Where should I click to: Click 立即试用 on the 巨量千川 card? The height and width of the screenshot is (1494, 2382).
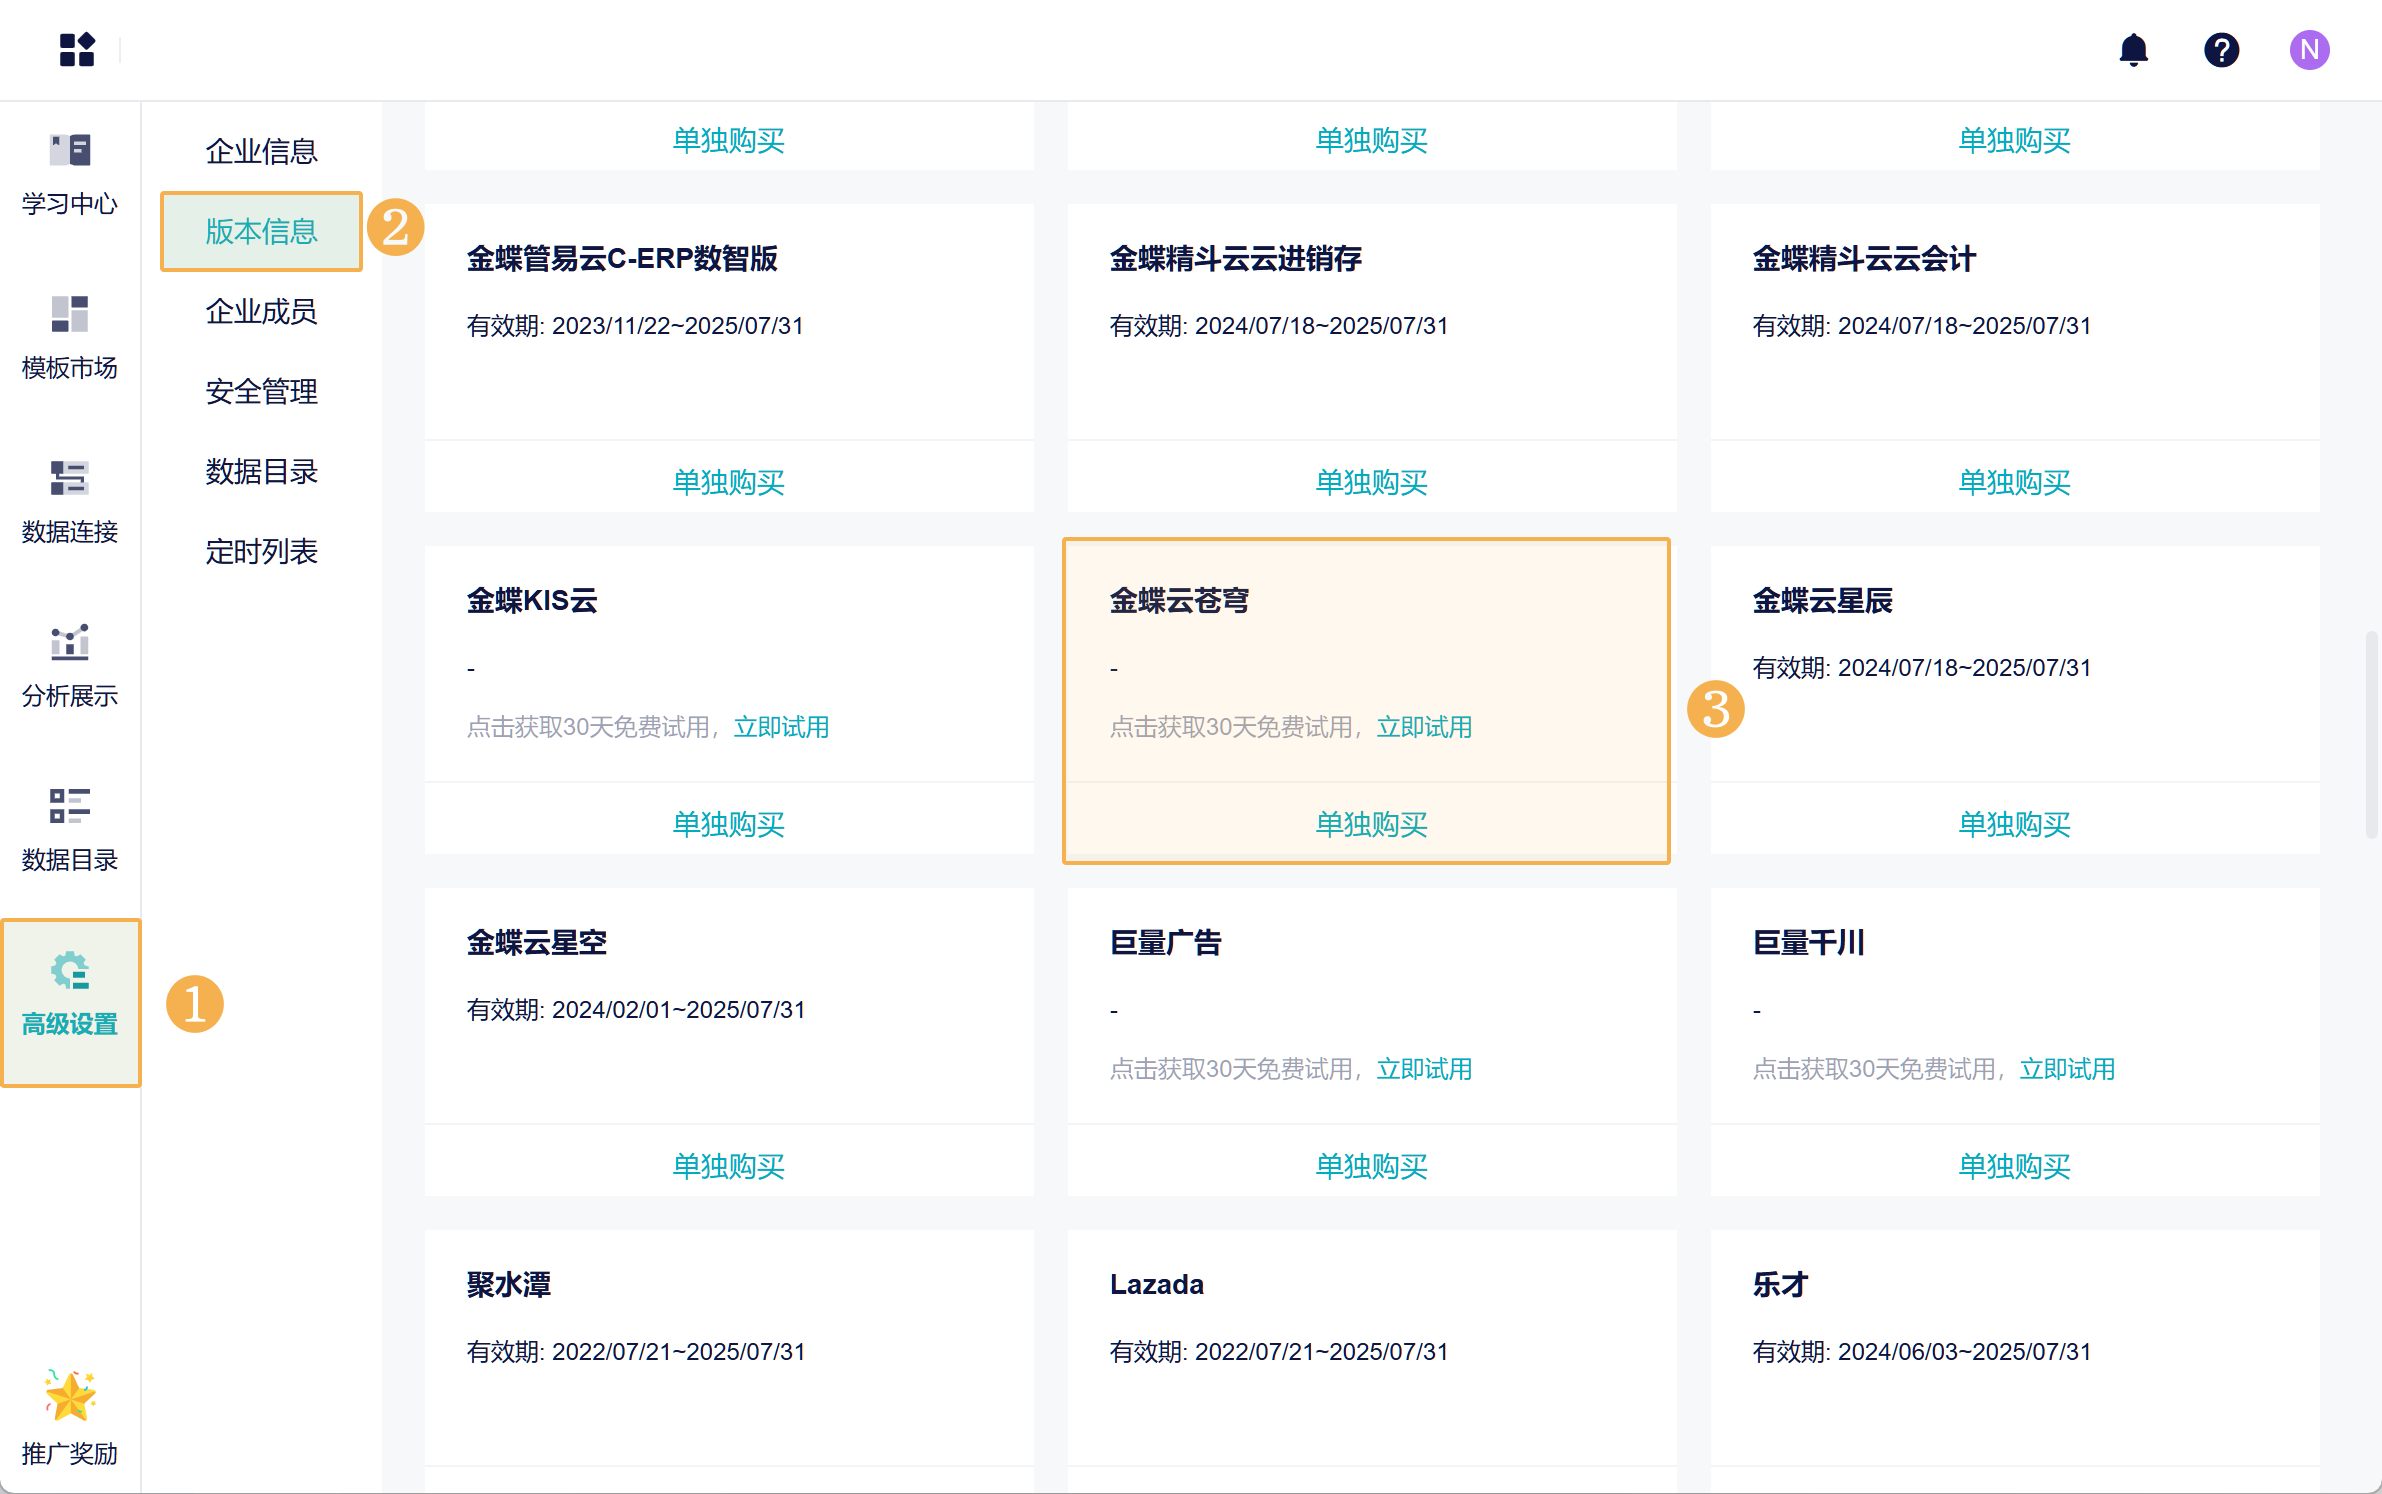pyautogui.click(x=2067, y=1069)
